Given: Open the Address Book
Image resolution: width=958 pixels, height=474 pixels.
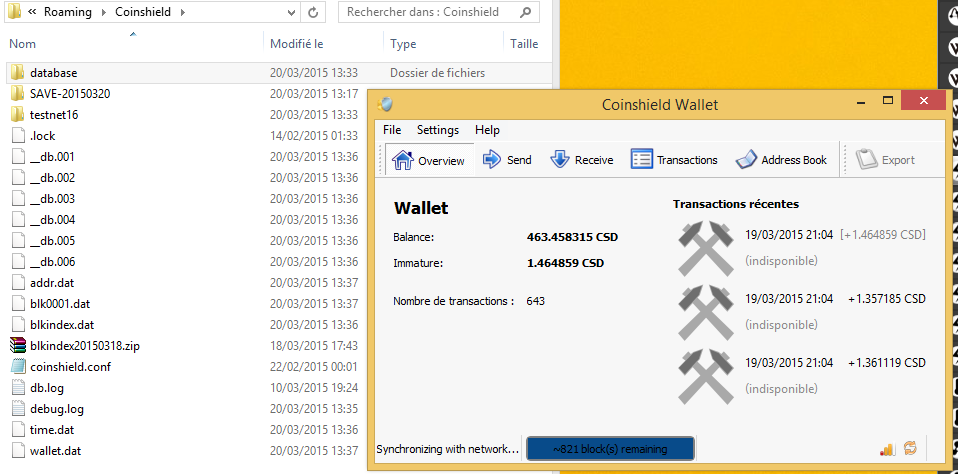Looking at the screenshot, I should click(781, 160).
